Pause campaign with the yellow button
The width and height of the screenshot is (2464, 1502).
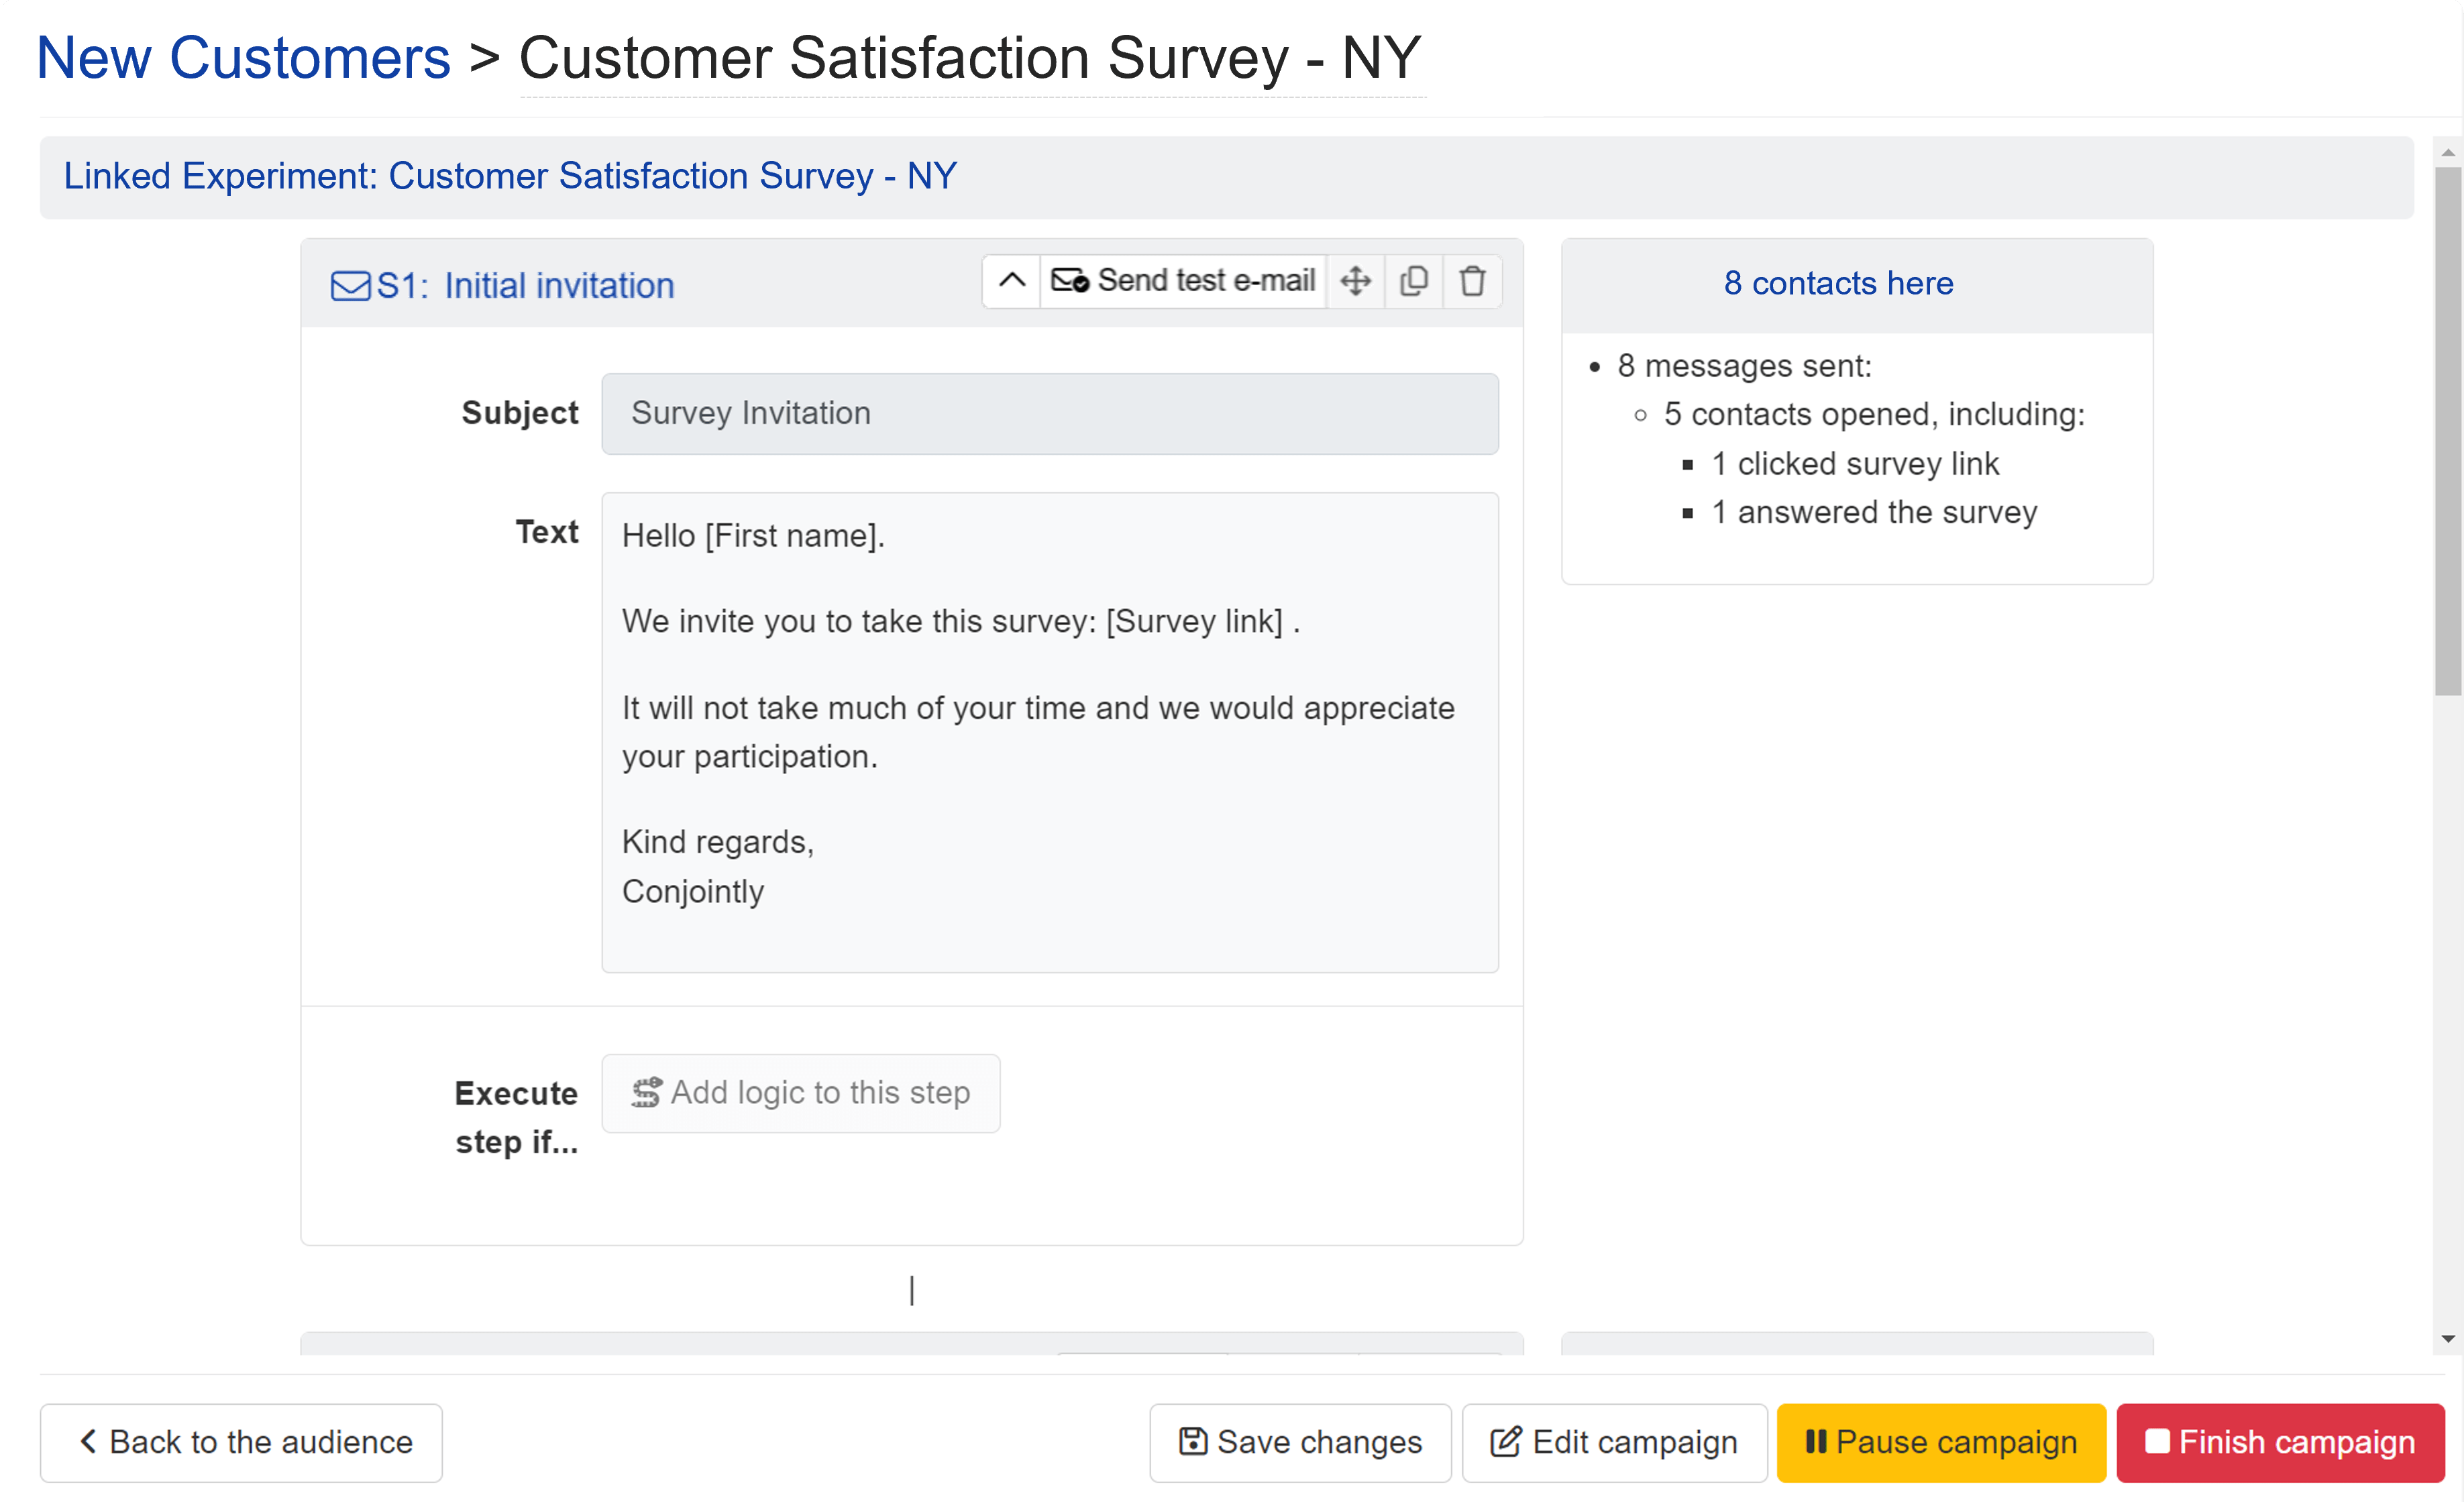click(x=1941, y=1442)
